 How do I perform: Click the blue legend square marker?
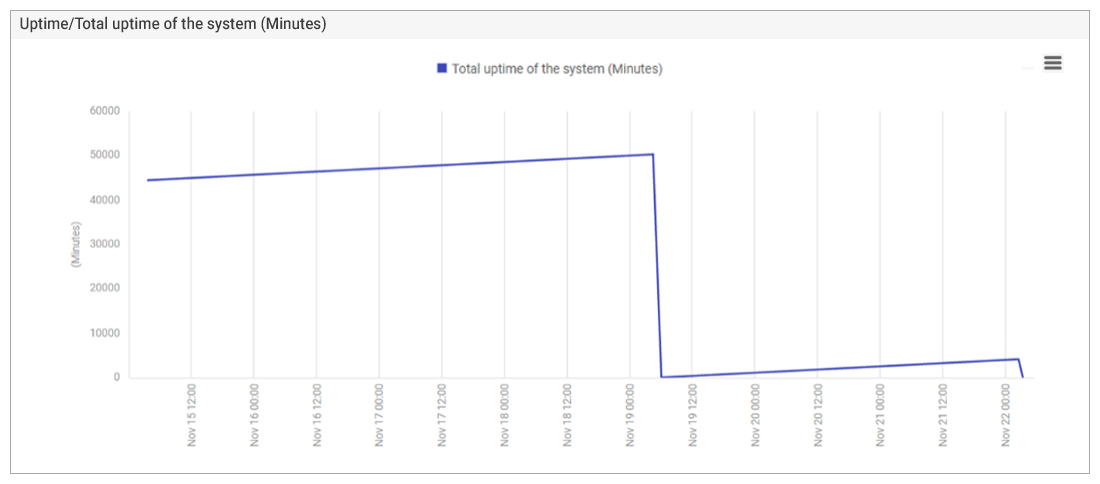pos(442,68)
